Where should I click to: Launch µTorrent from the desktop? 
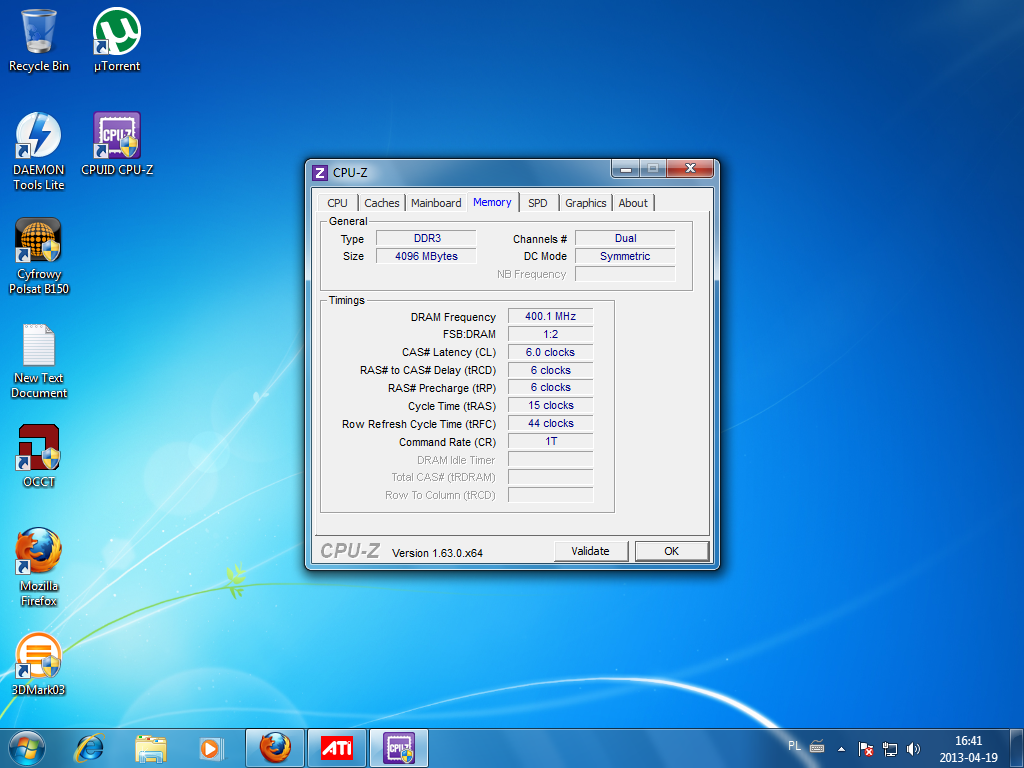(117, 33)
